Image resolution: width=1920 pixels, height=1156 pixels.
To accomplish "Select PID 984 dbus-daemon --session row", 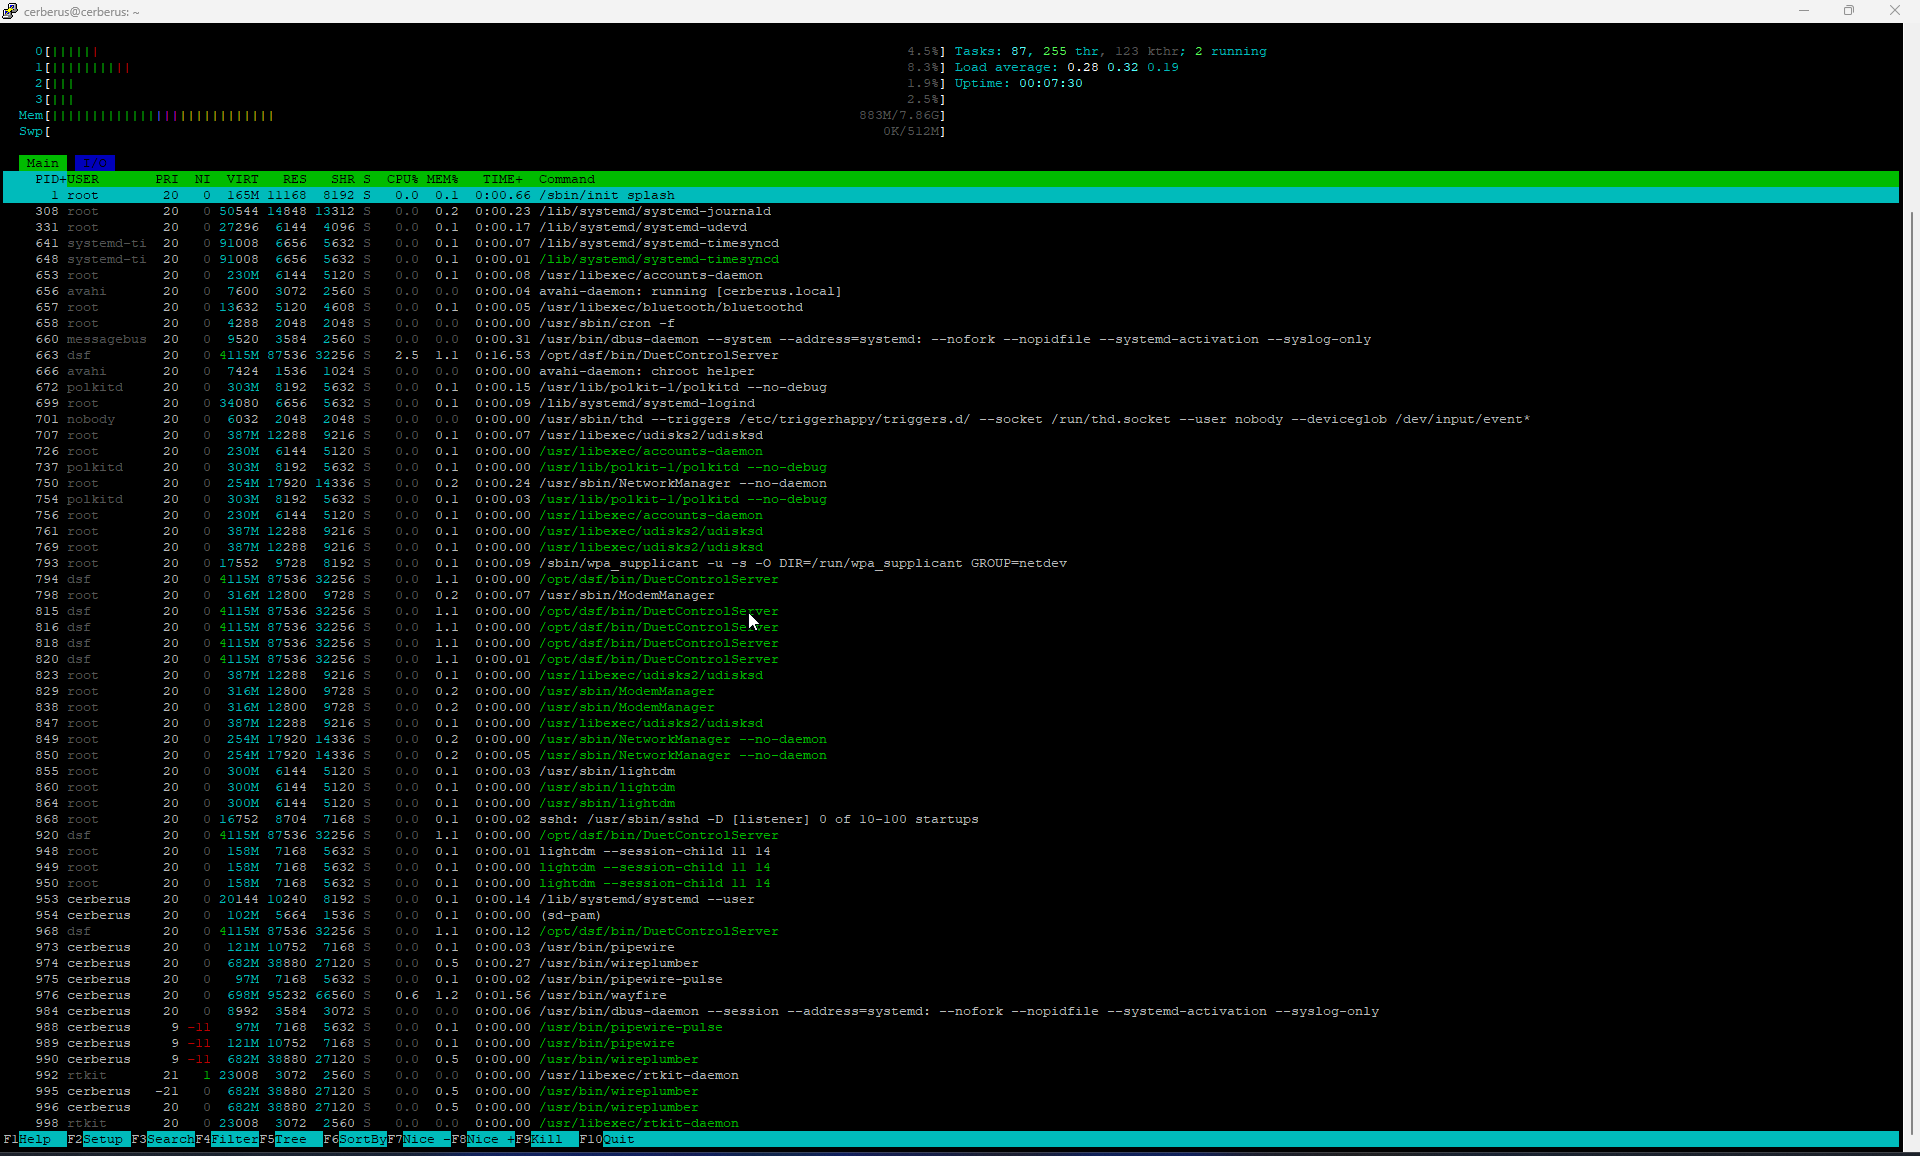I will click(x=951, y=1011).
